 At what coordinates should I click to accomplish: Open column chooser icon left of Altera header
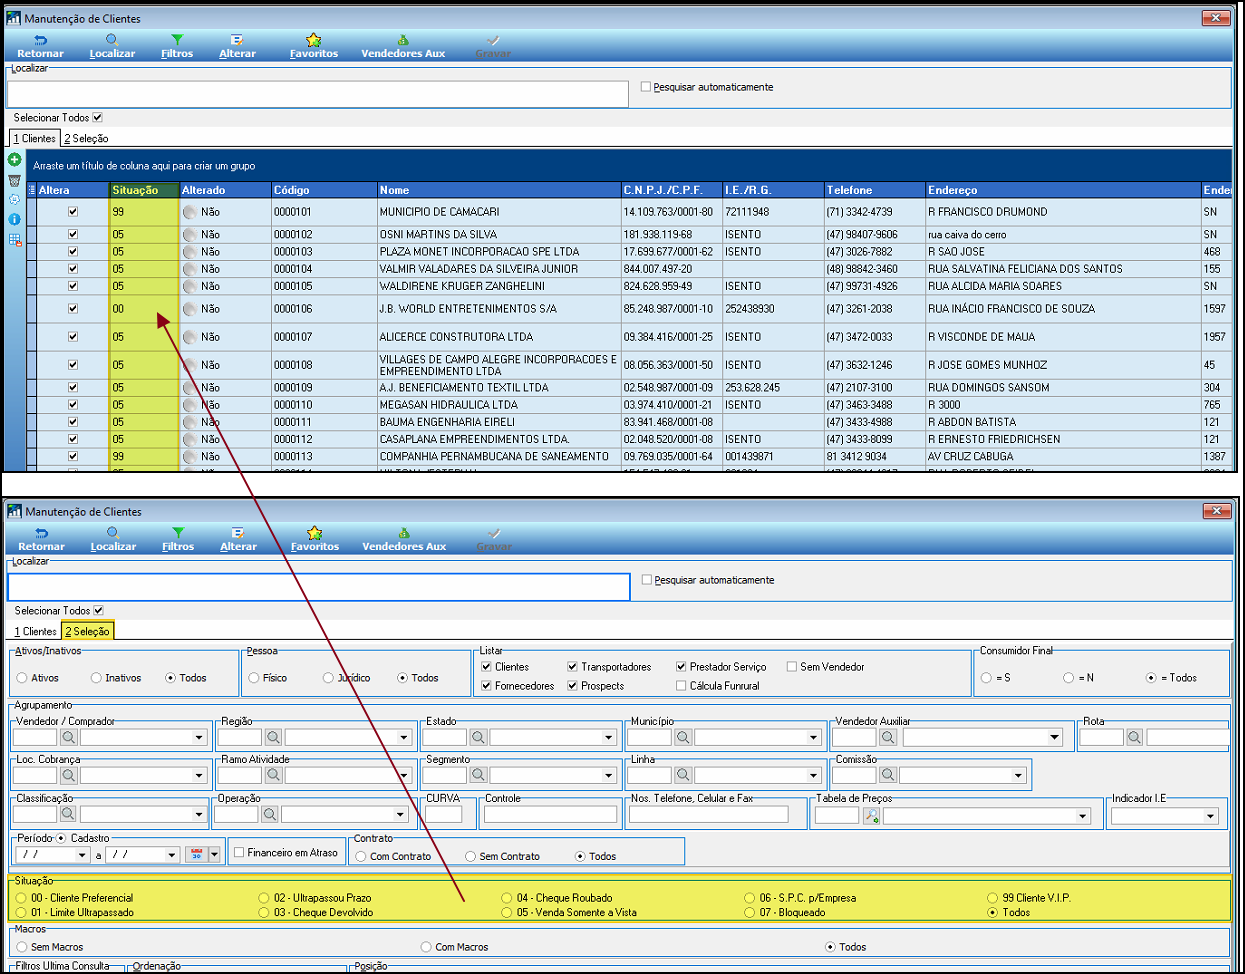coord(31,190)
